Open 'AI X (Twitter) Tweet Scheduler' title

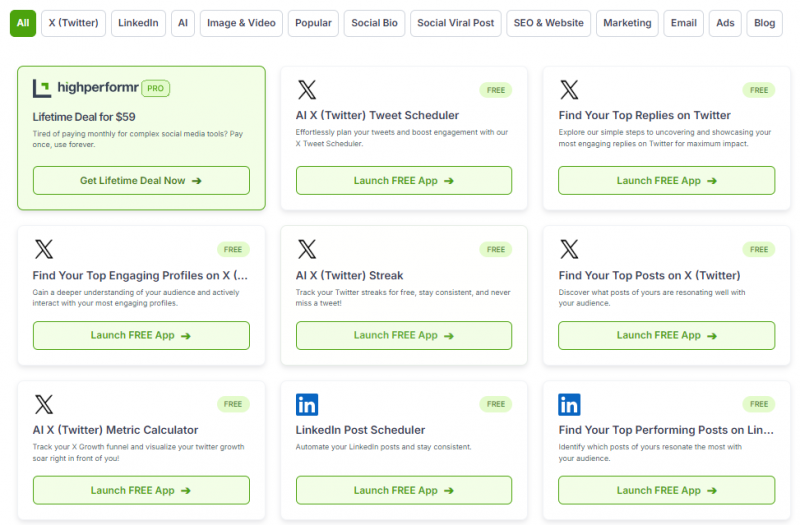point(377,115)
